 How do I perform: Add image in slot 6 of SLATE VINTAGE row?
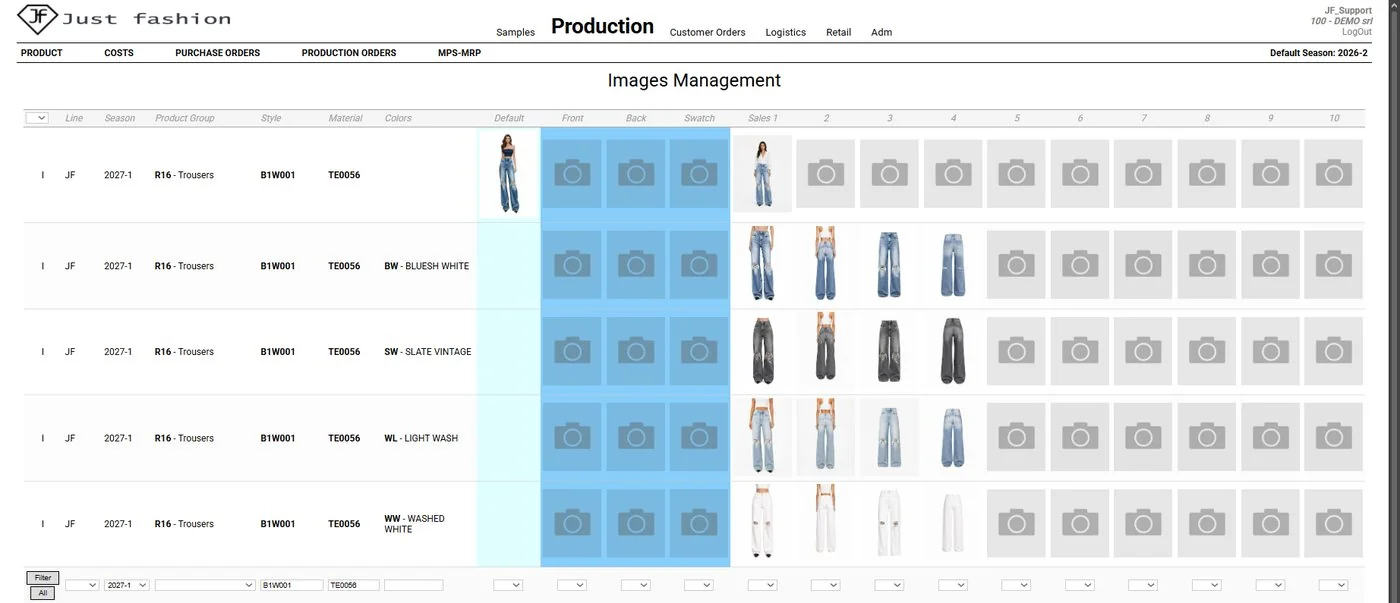click(1080, 351)
